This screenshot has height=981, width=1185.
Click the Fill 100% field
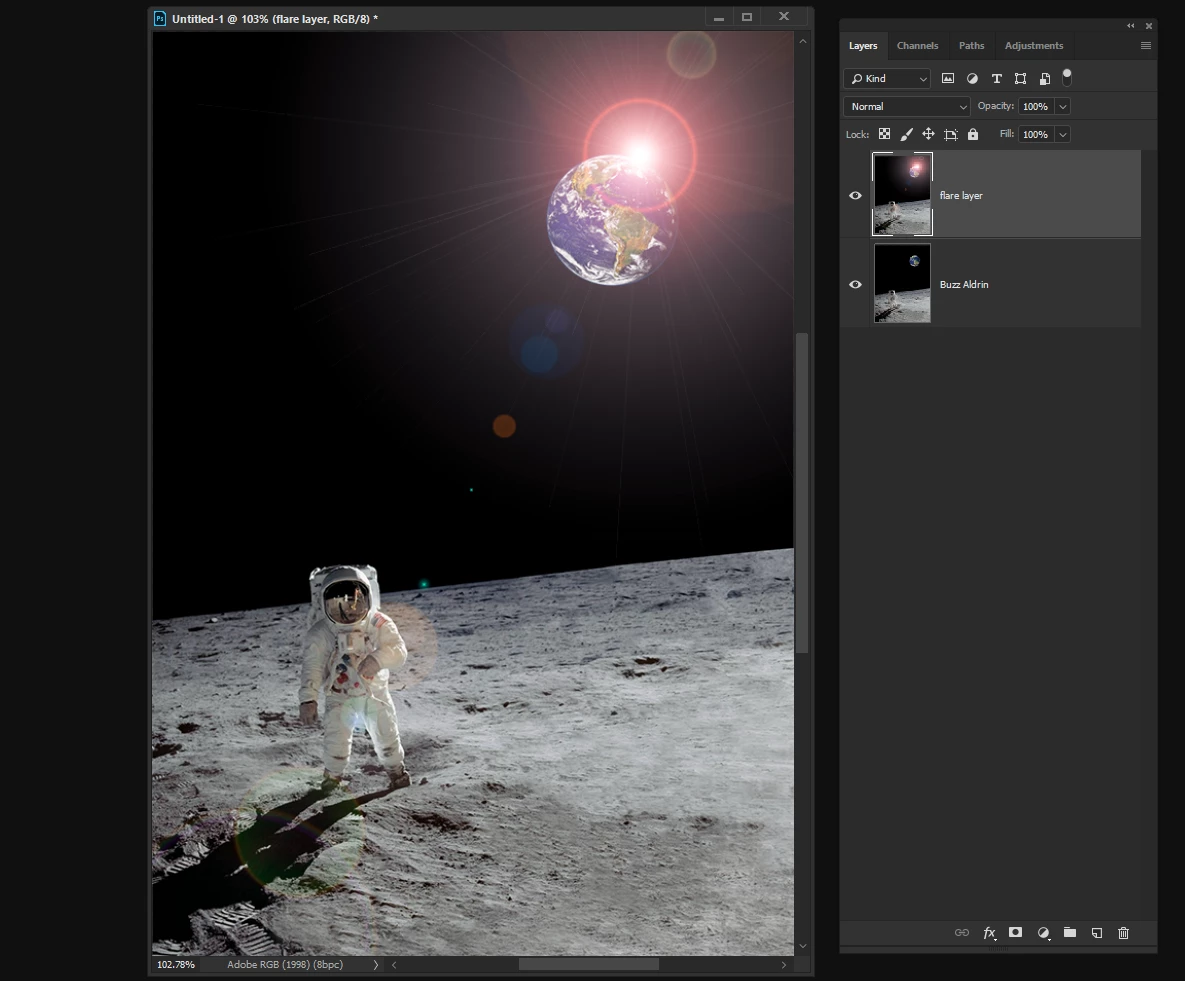point(1036,135)
